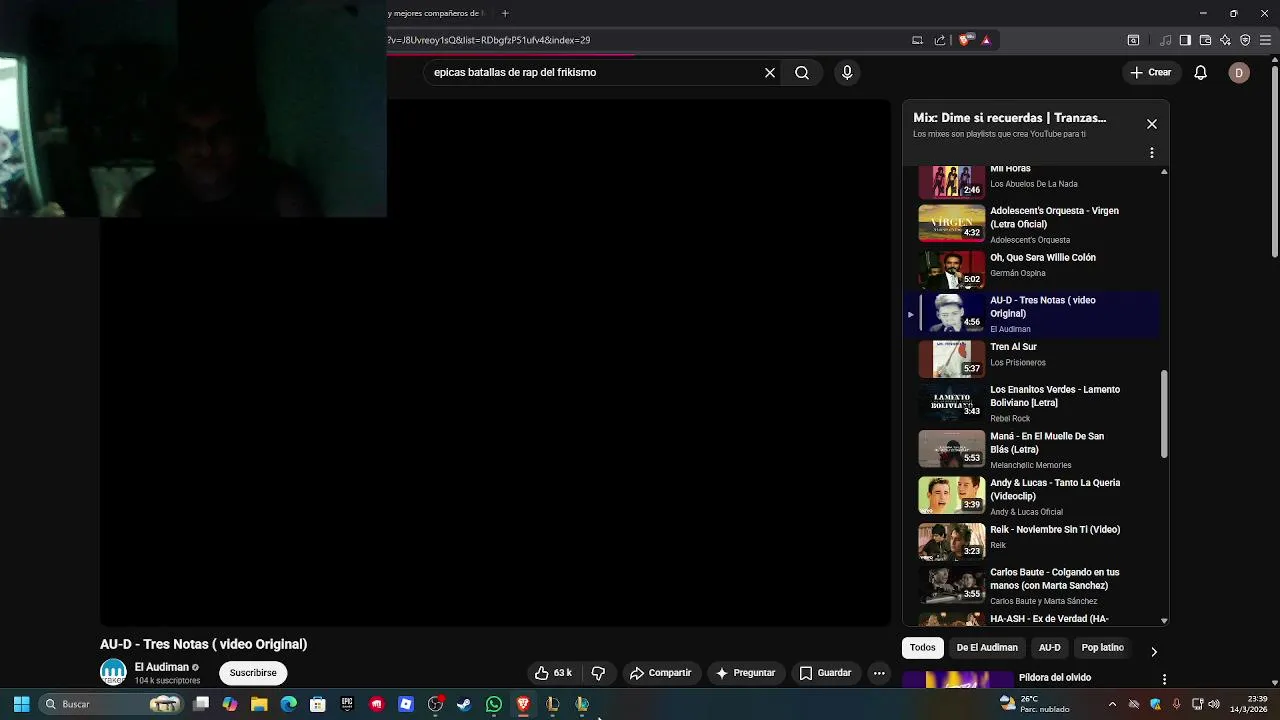Viewport: 1280px width, 720px height.
Task: Close the Mix playlist panel
Action: pos(1152,124)
